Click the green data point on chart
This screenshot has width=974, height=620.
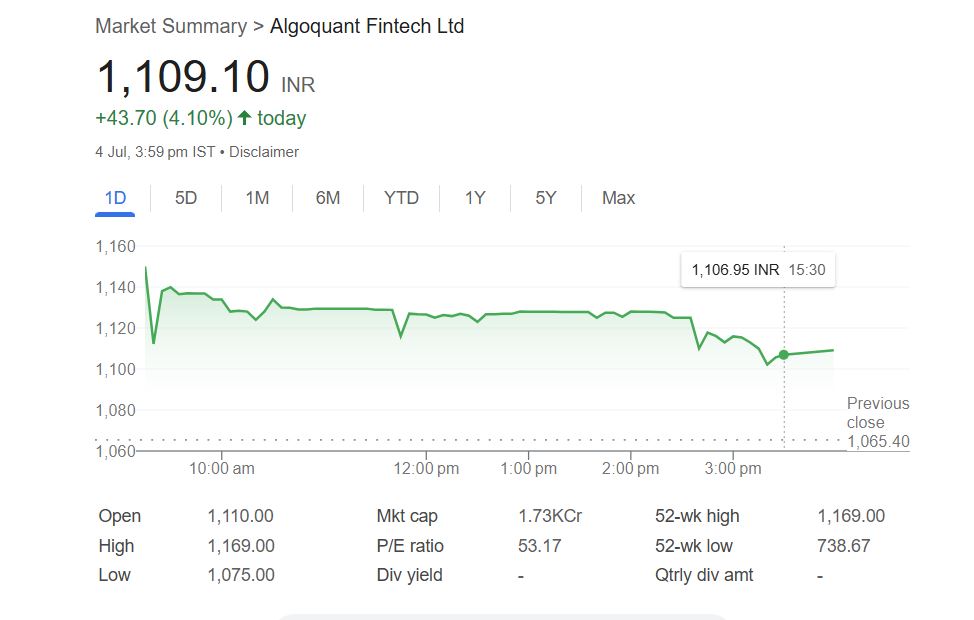tap(783, 354)
